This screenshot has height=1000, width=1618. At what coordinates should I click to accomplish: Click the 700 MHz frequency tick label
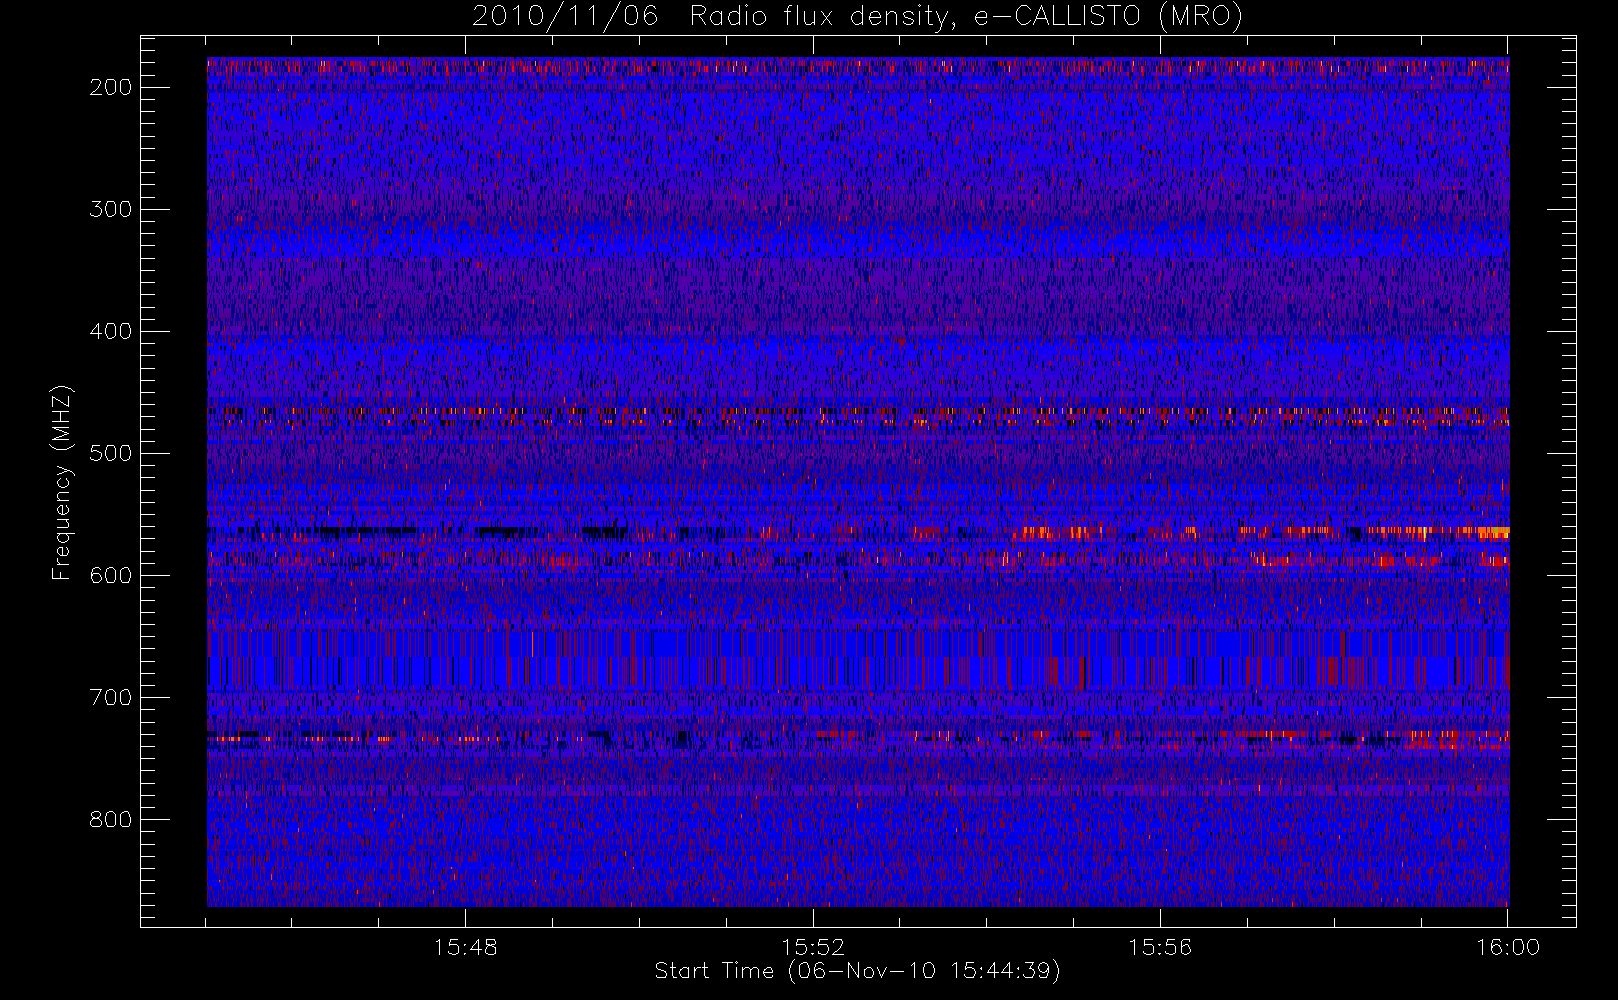[x=110, y=697]
